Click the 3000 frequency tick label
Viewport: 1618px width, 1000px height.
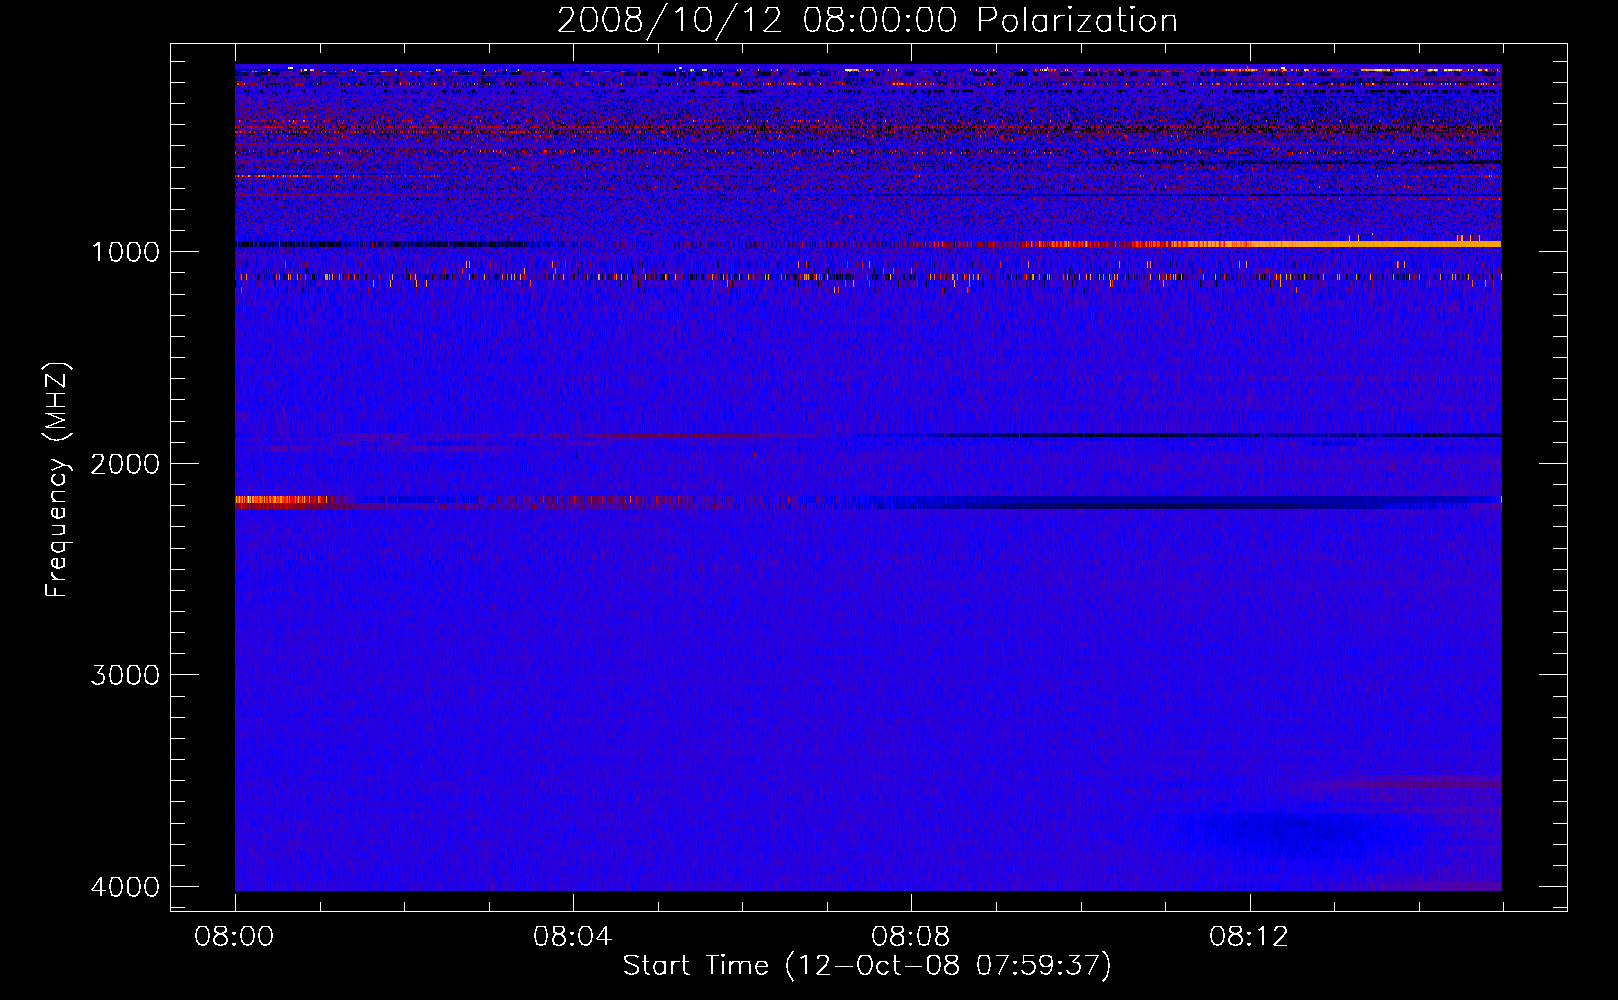click(x=125, y=675)
